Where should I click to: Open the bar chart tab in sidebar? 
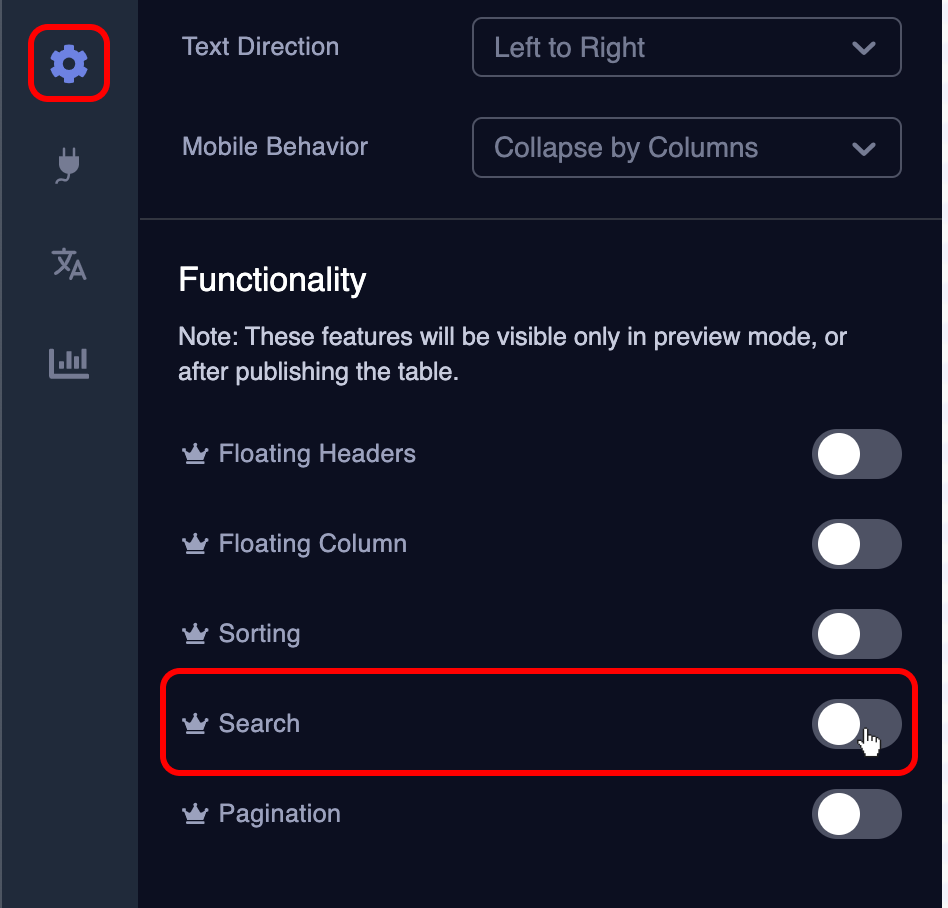coord(69,363)
